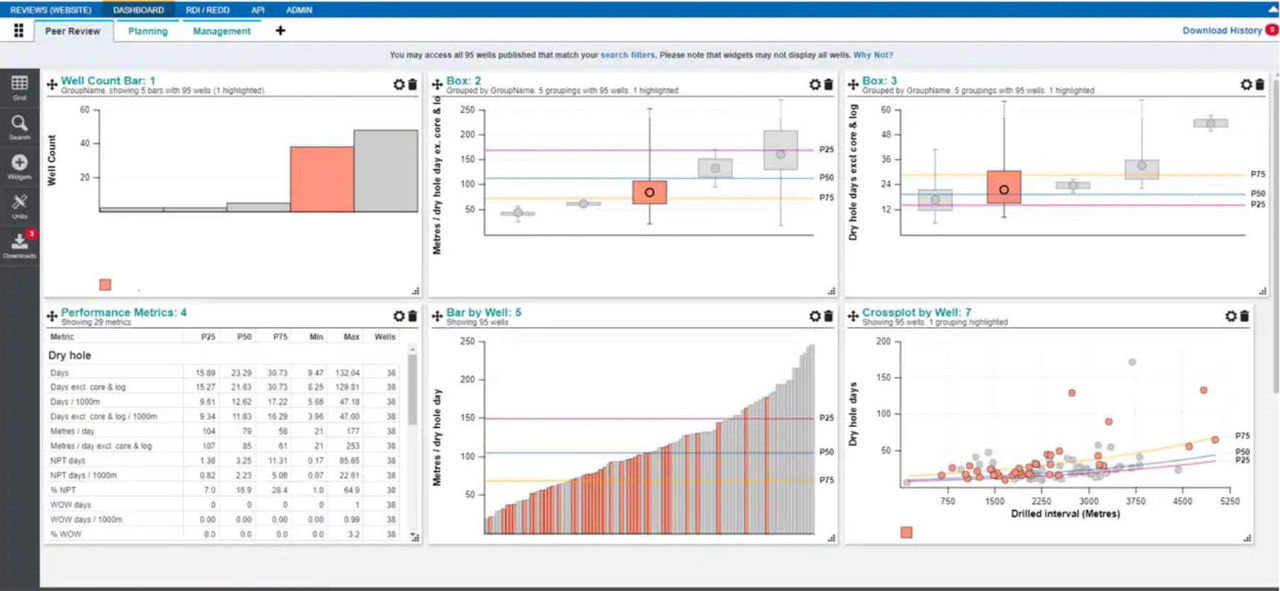Open Download History
1280x591 pixels.
pyautogui.click(x=1222, y=31)
